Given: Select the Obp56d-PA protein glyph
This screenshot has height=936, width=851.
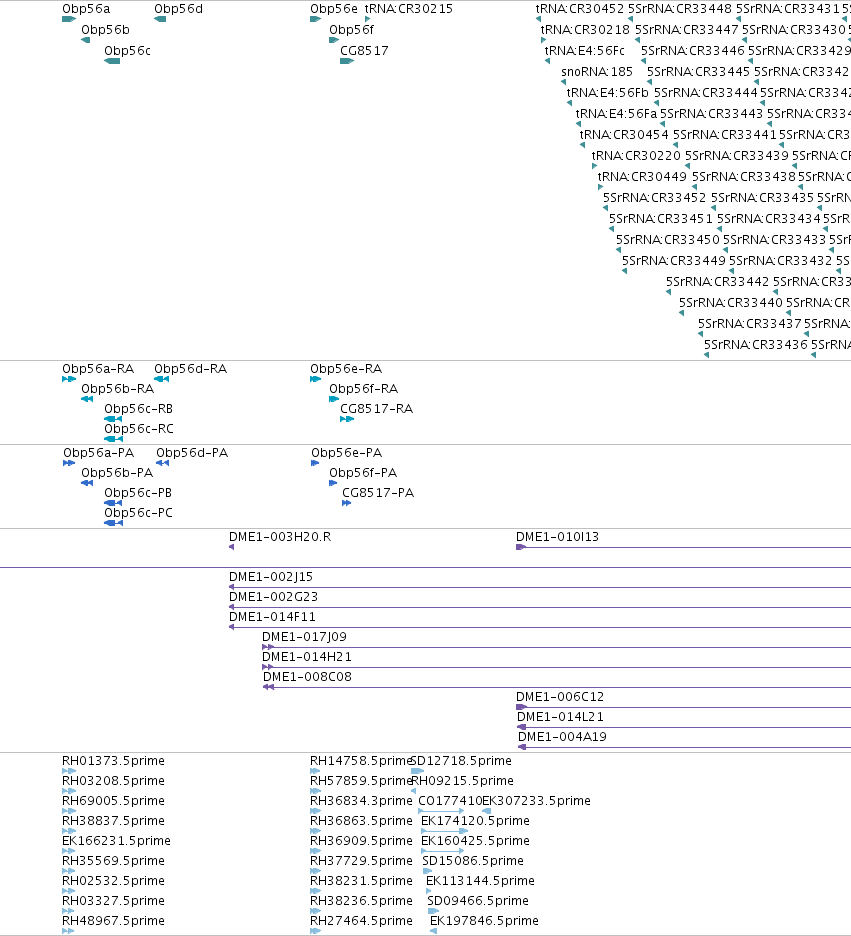Looking at the screenshot, I should coord(162,463).
